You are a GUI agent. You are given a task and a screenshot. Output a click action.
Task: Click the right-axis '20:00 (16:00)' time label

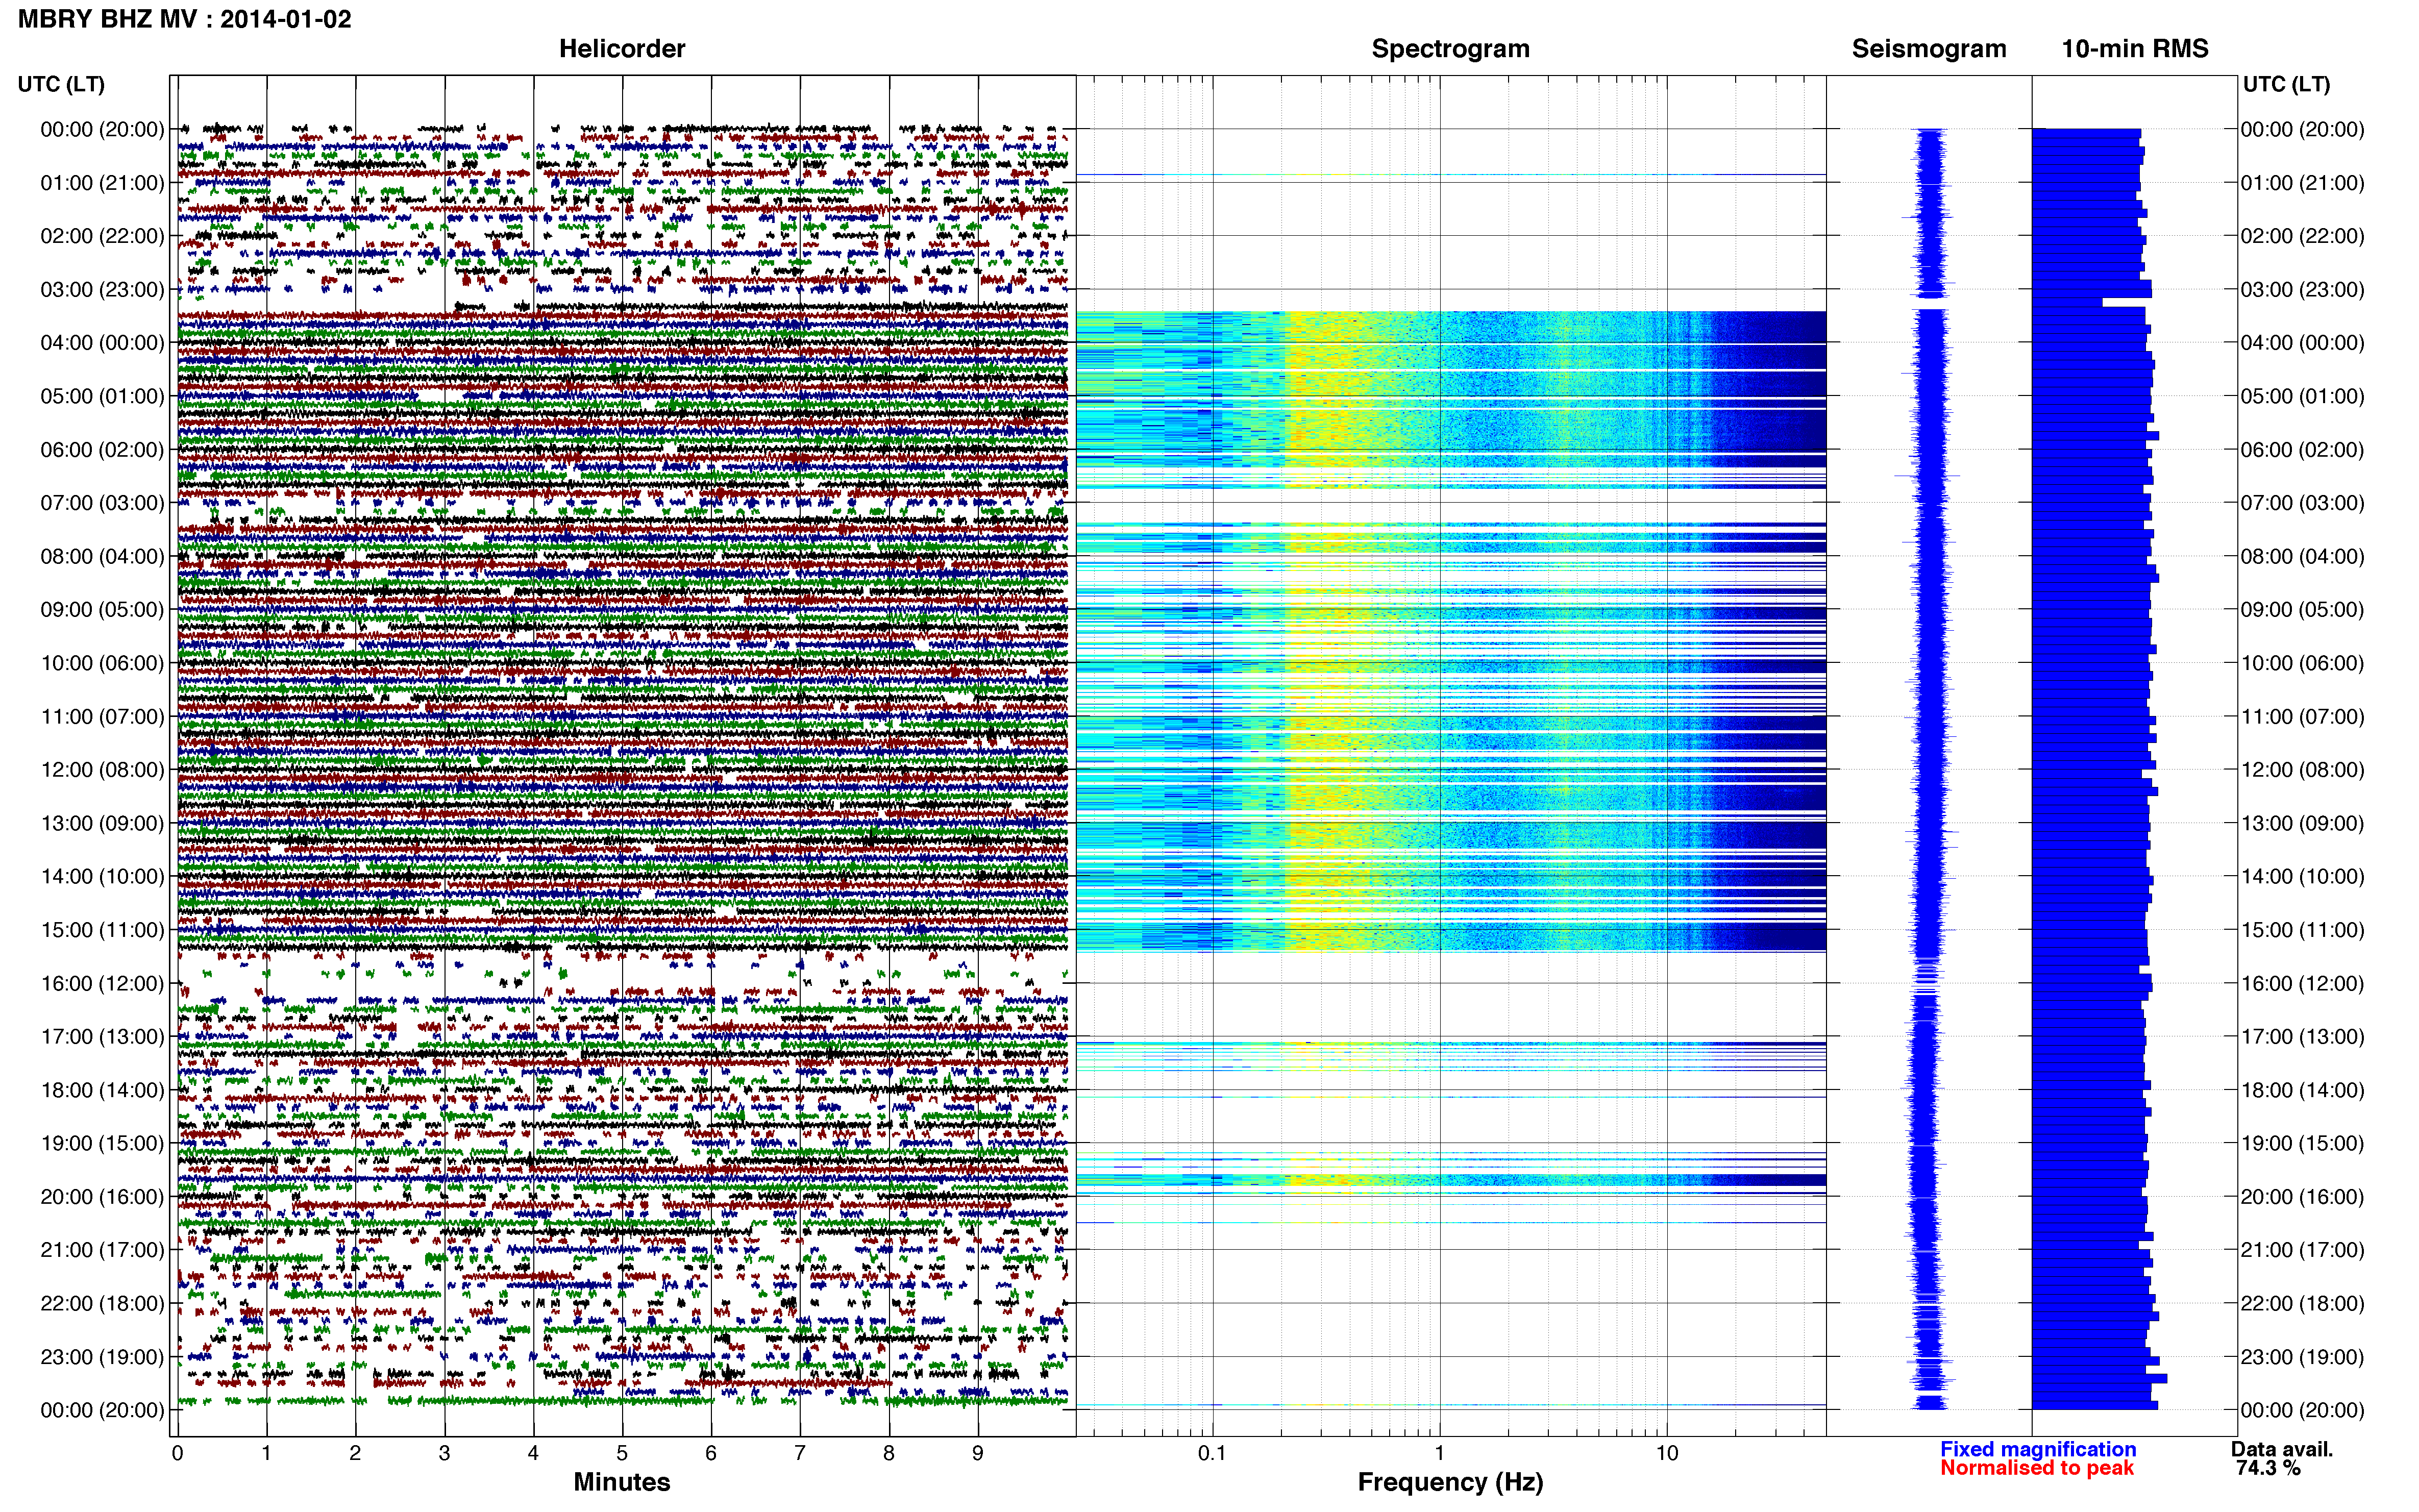(x=2302, y=1196)
